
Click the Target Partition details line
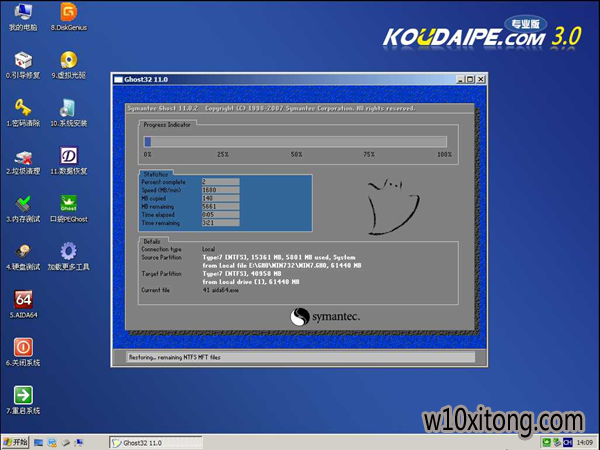coord(242,274)
